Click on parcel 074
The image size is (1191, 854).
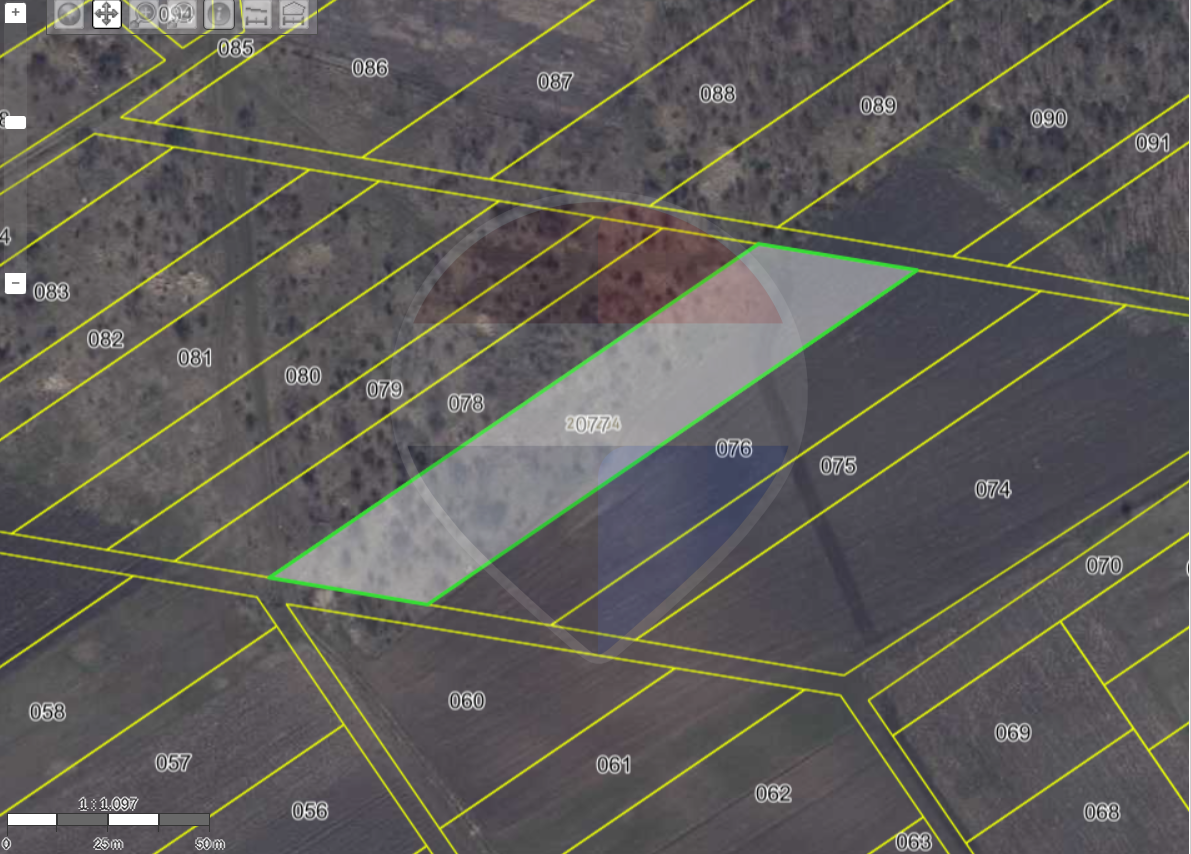click(x=992, y=488)
